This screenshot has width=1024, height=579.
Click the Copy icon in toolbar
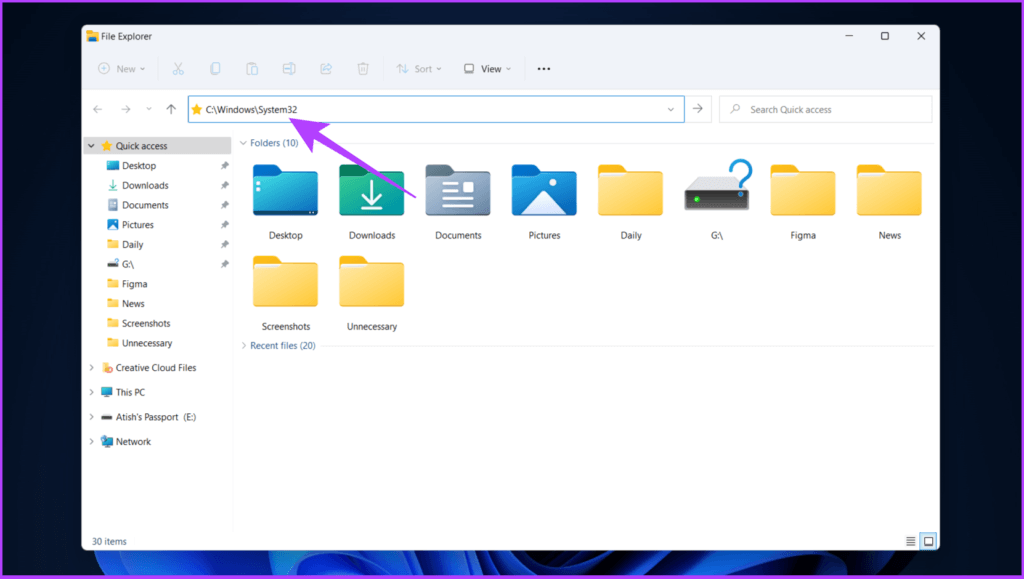[215, 69]
